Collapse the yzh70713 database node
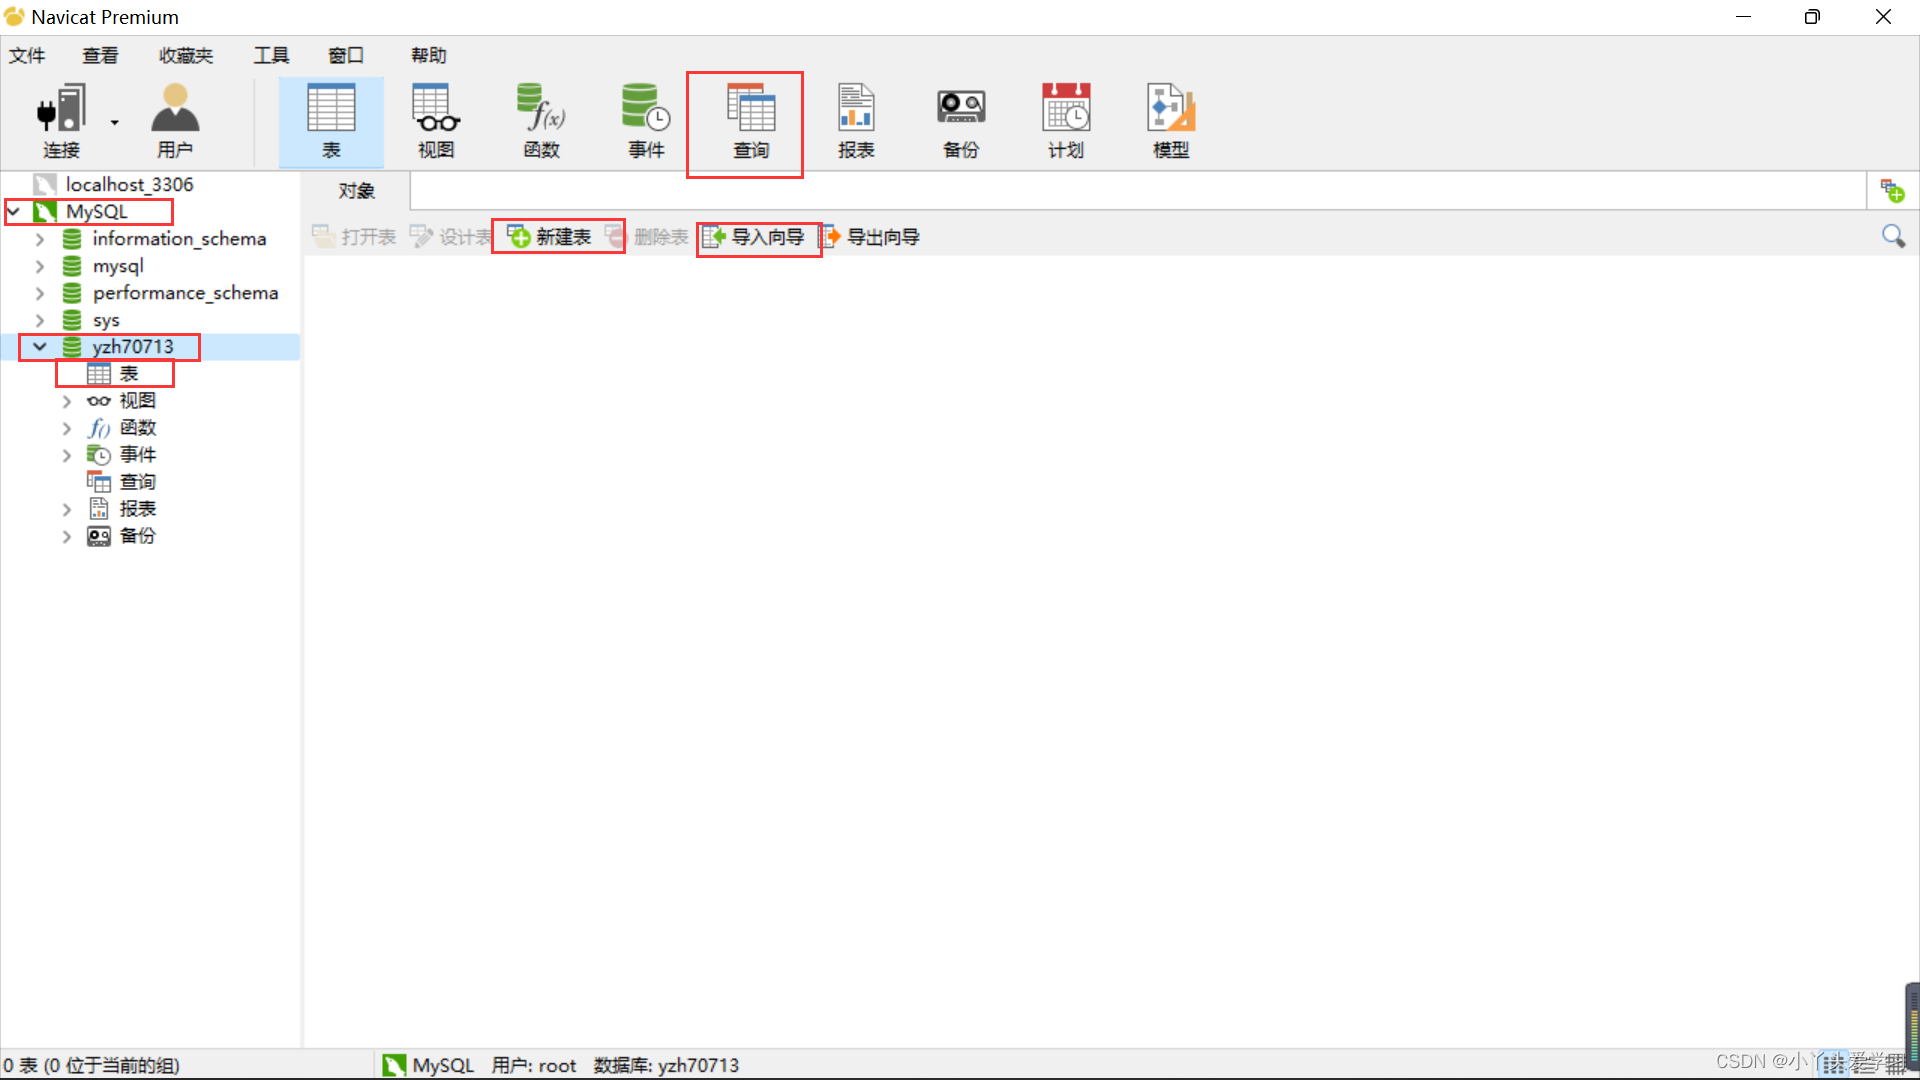The height and width of the screenshot is (1080, 1920). 40,347
